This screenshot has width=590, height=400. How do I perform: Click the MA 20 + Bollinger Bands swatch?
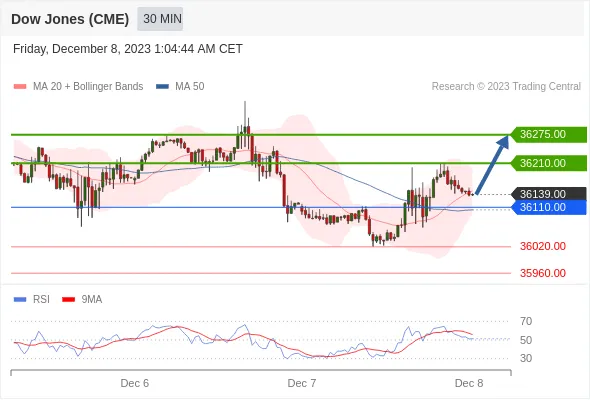(x=20, y=87)
